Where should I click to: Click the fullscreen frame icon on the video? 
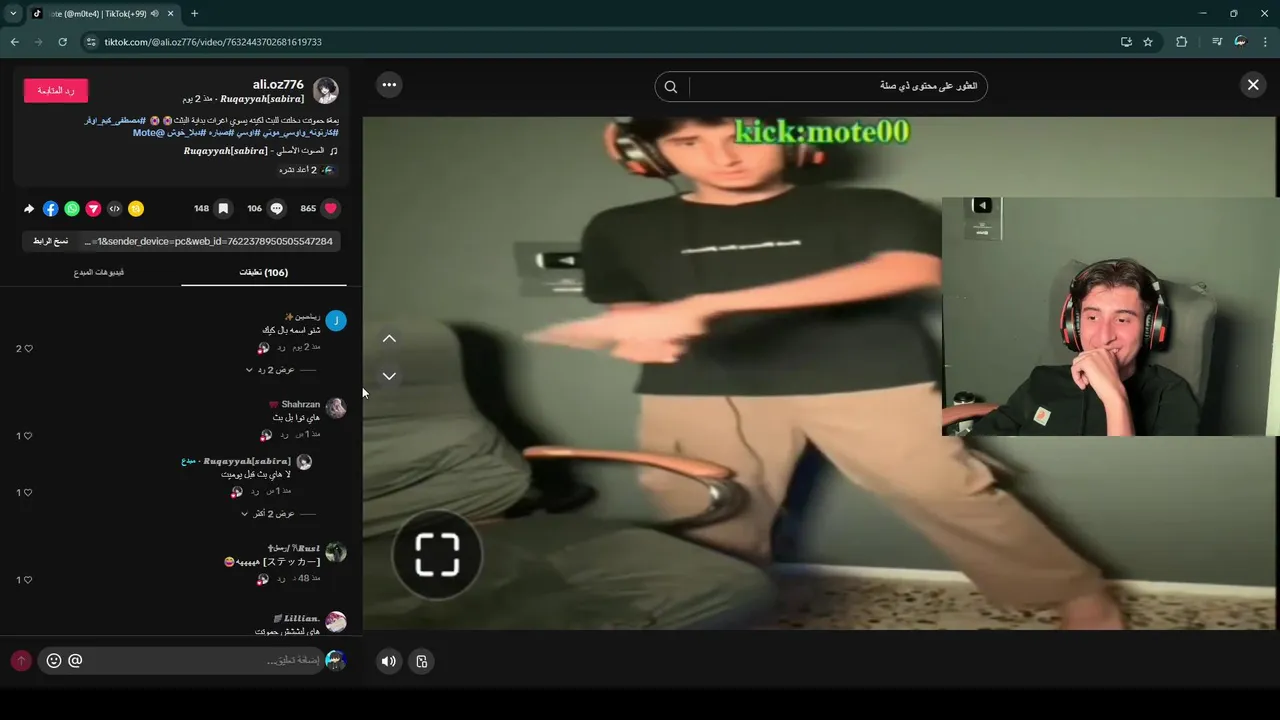click(437, 555)
